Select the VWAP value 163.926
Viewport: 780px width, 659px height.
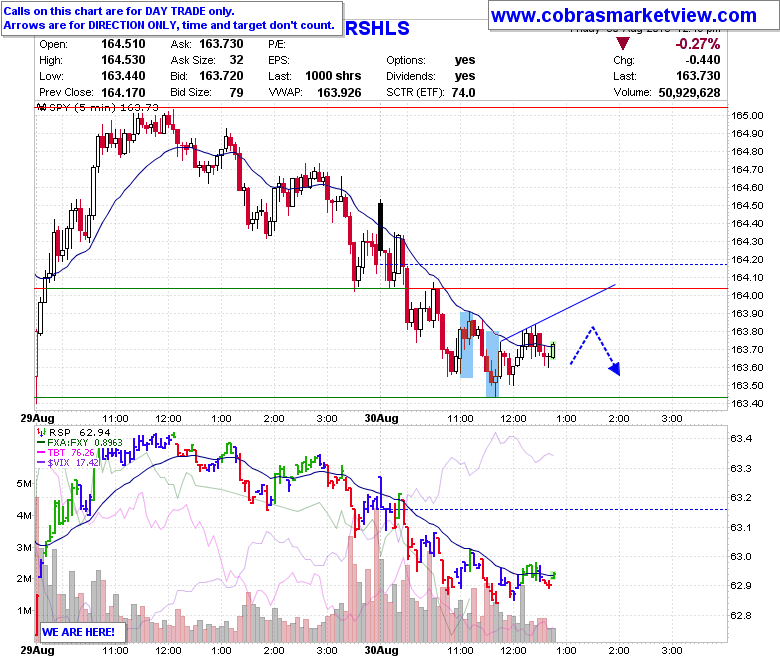339,93
